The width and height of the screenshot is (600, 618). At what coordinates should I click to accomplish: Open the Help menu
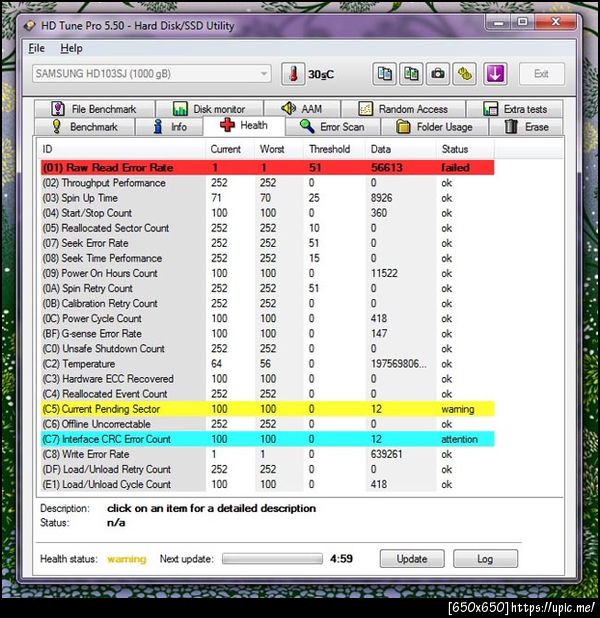coord(71,48)
